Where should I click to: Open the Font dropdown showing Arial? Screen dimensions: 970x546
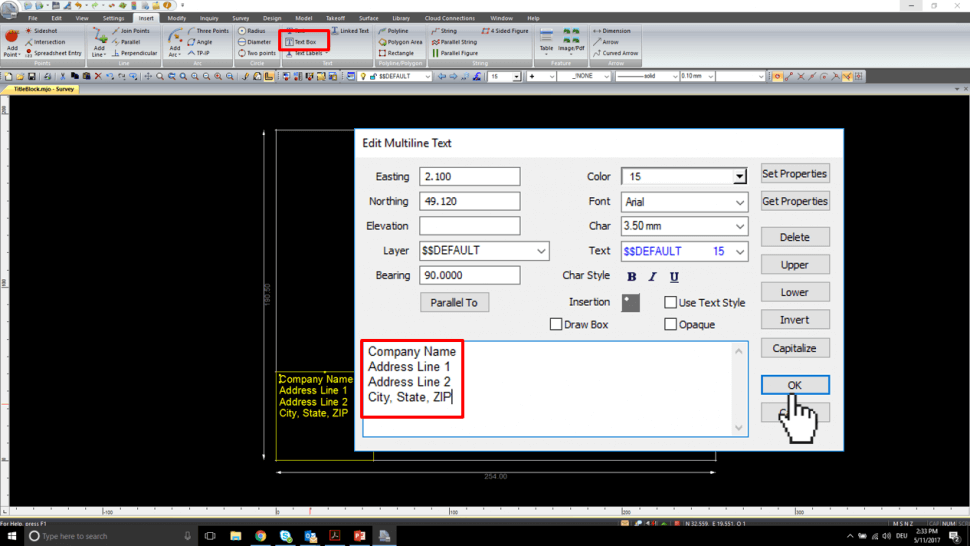click(684, 202)
